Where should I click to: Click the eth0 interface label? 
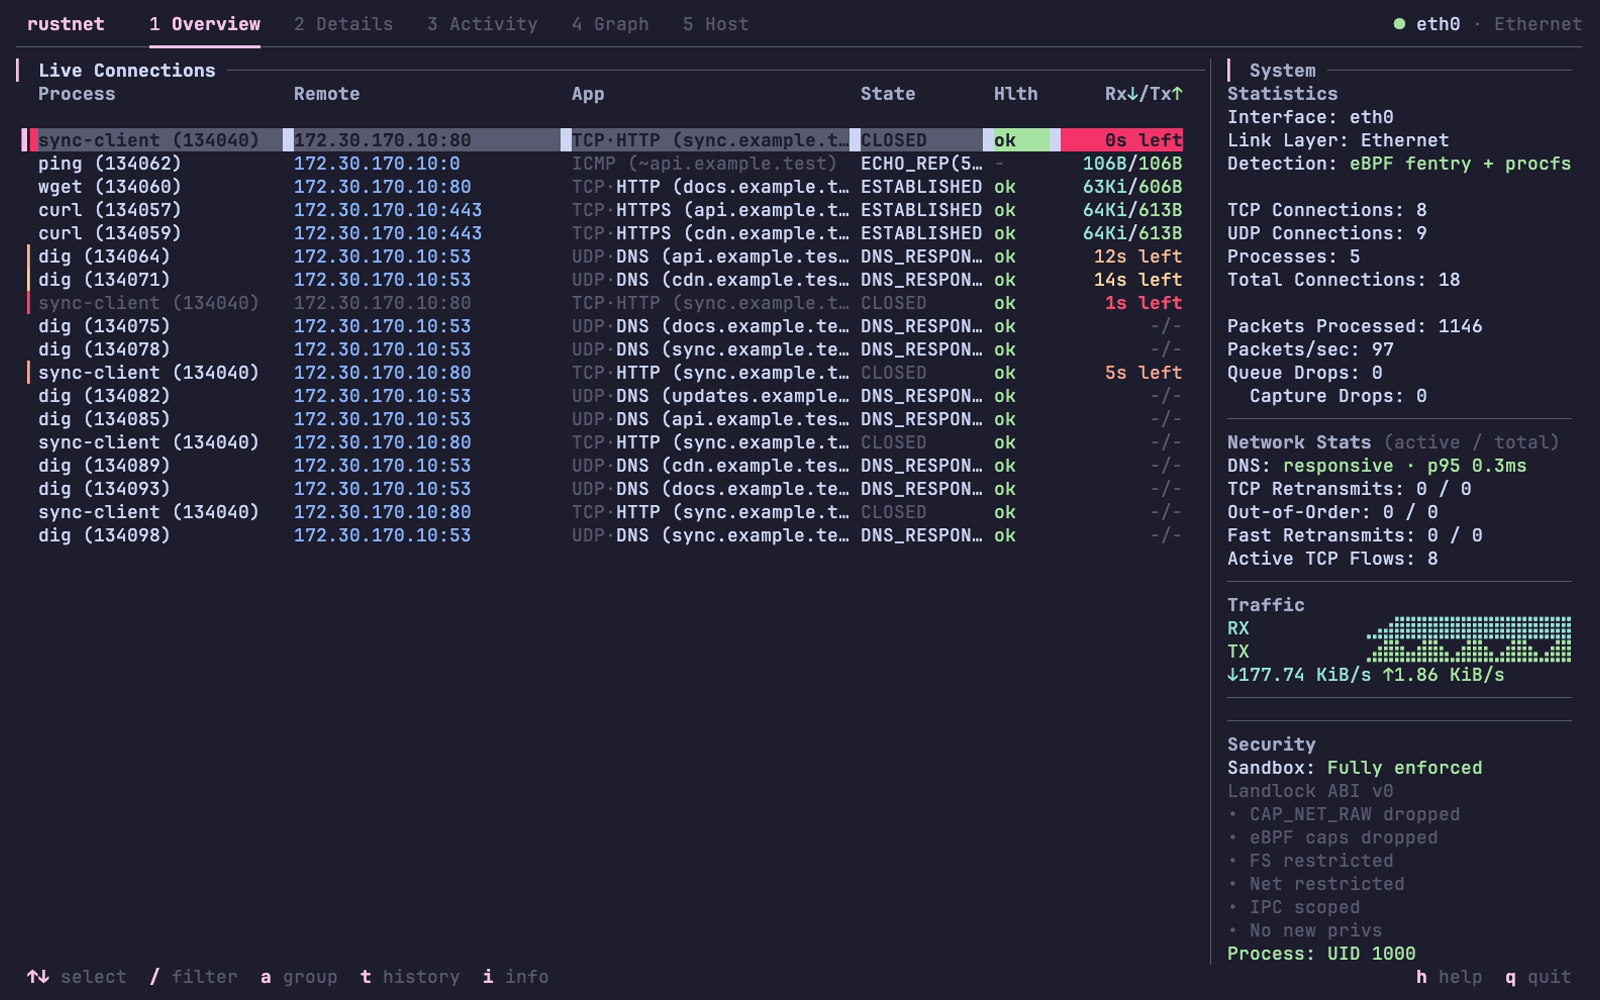[1438, 24]
